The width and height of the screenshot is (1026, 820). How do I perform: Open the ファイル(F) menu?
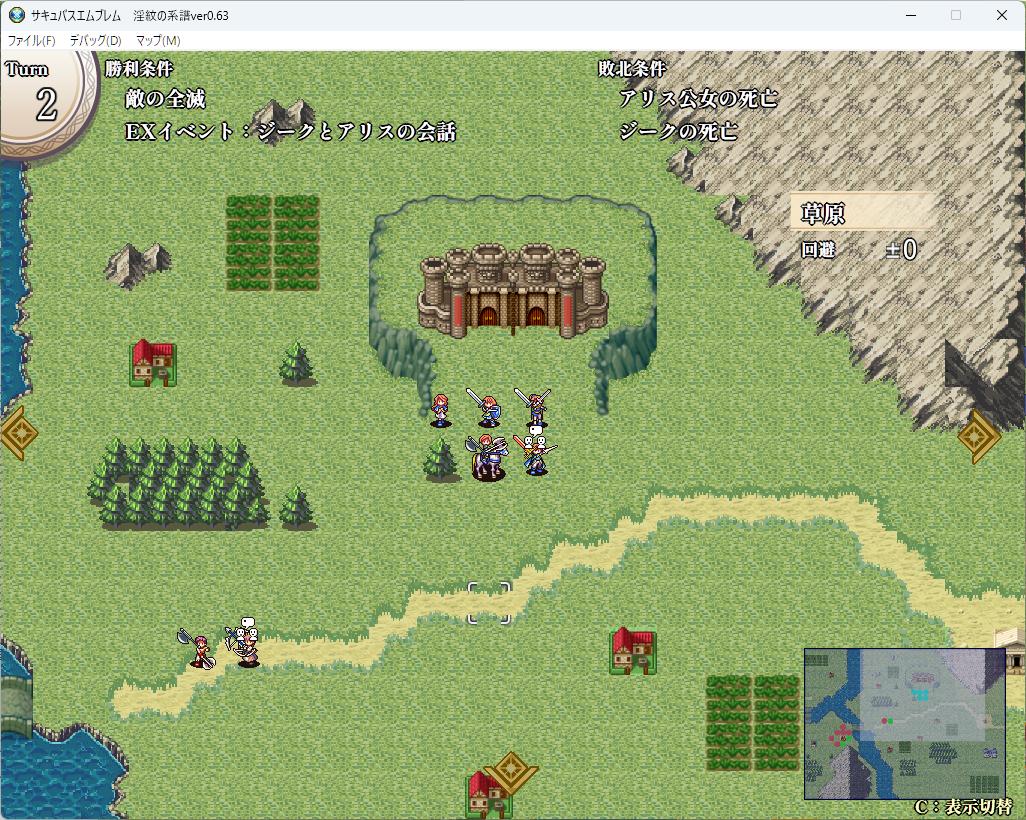coord(31,41)
